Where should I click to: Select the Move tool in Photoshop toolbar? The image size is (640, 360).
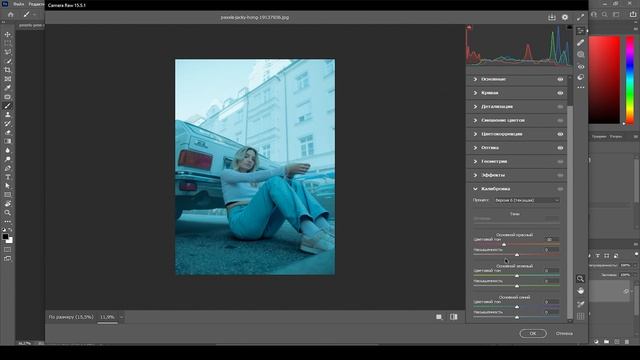coord(7,34)
